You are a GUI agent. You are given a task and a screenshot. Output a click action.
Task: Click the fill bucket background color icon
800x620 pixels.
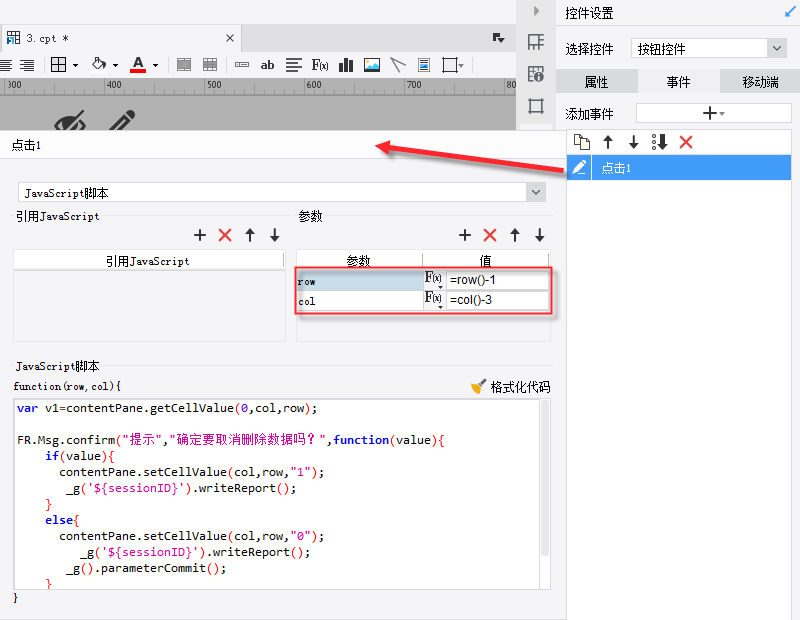pos(98,64)
